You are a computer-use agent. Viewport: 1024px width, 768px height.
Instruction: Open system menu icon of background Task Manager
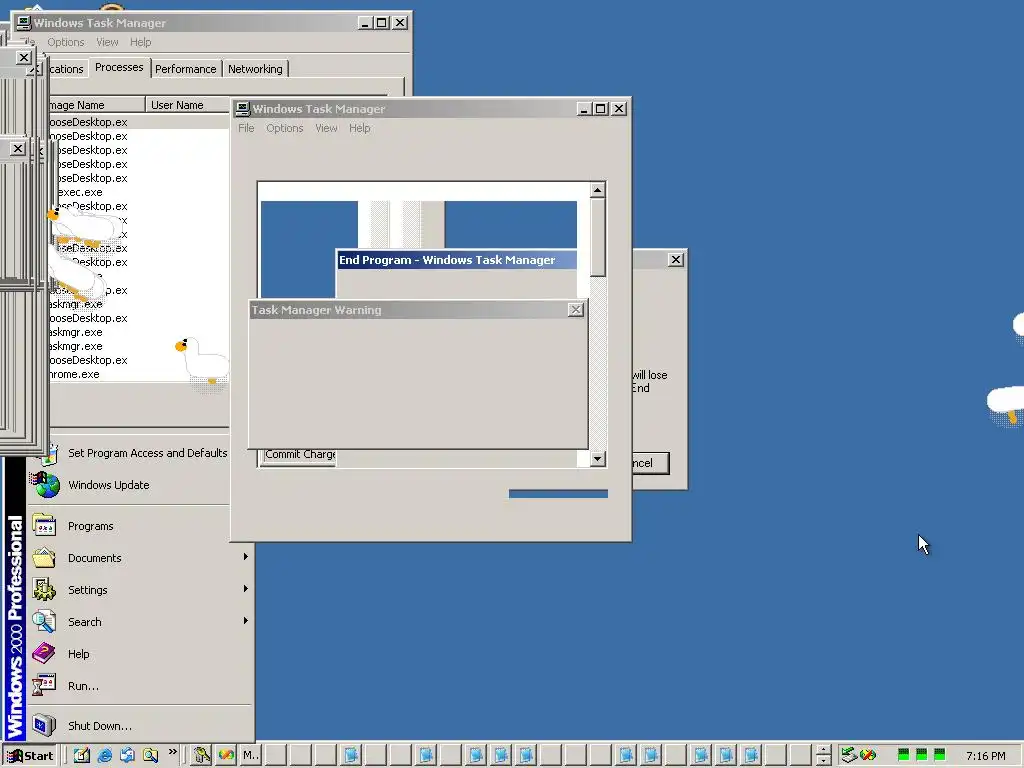[x=24, y=23]
